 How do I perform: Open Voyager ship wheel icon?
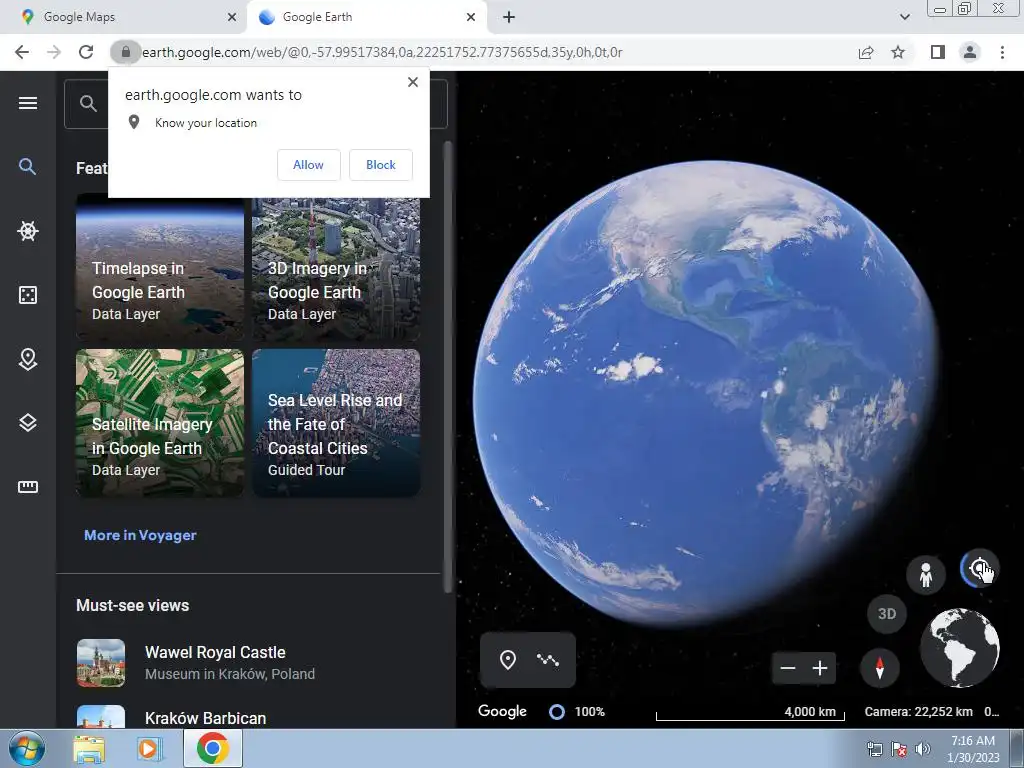tap(27, 231)
